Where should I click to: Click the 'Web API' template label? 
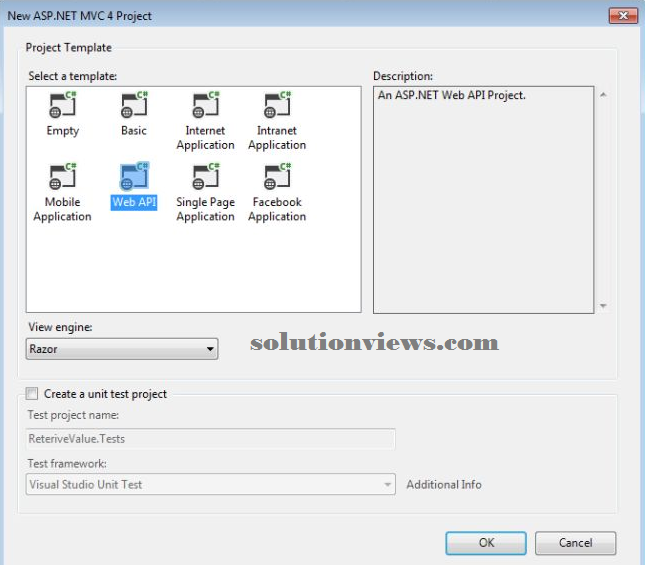point(134,202)
